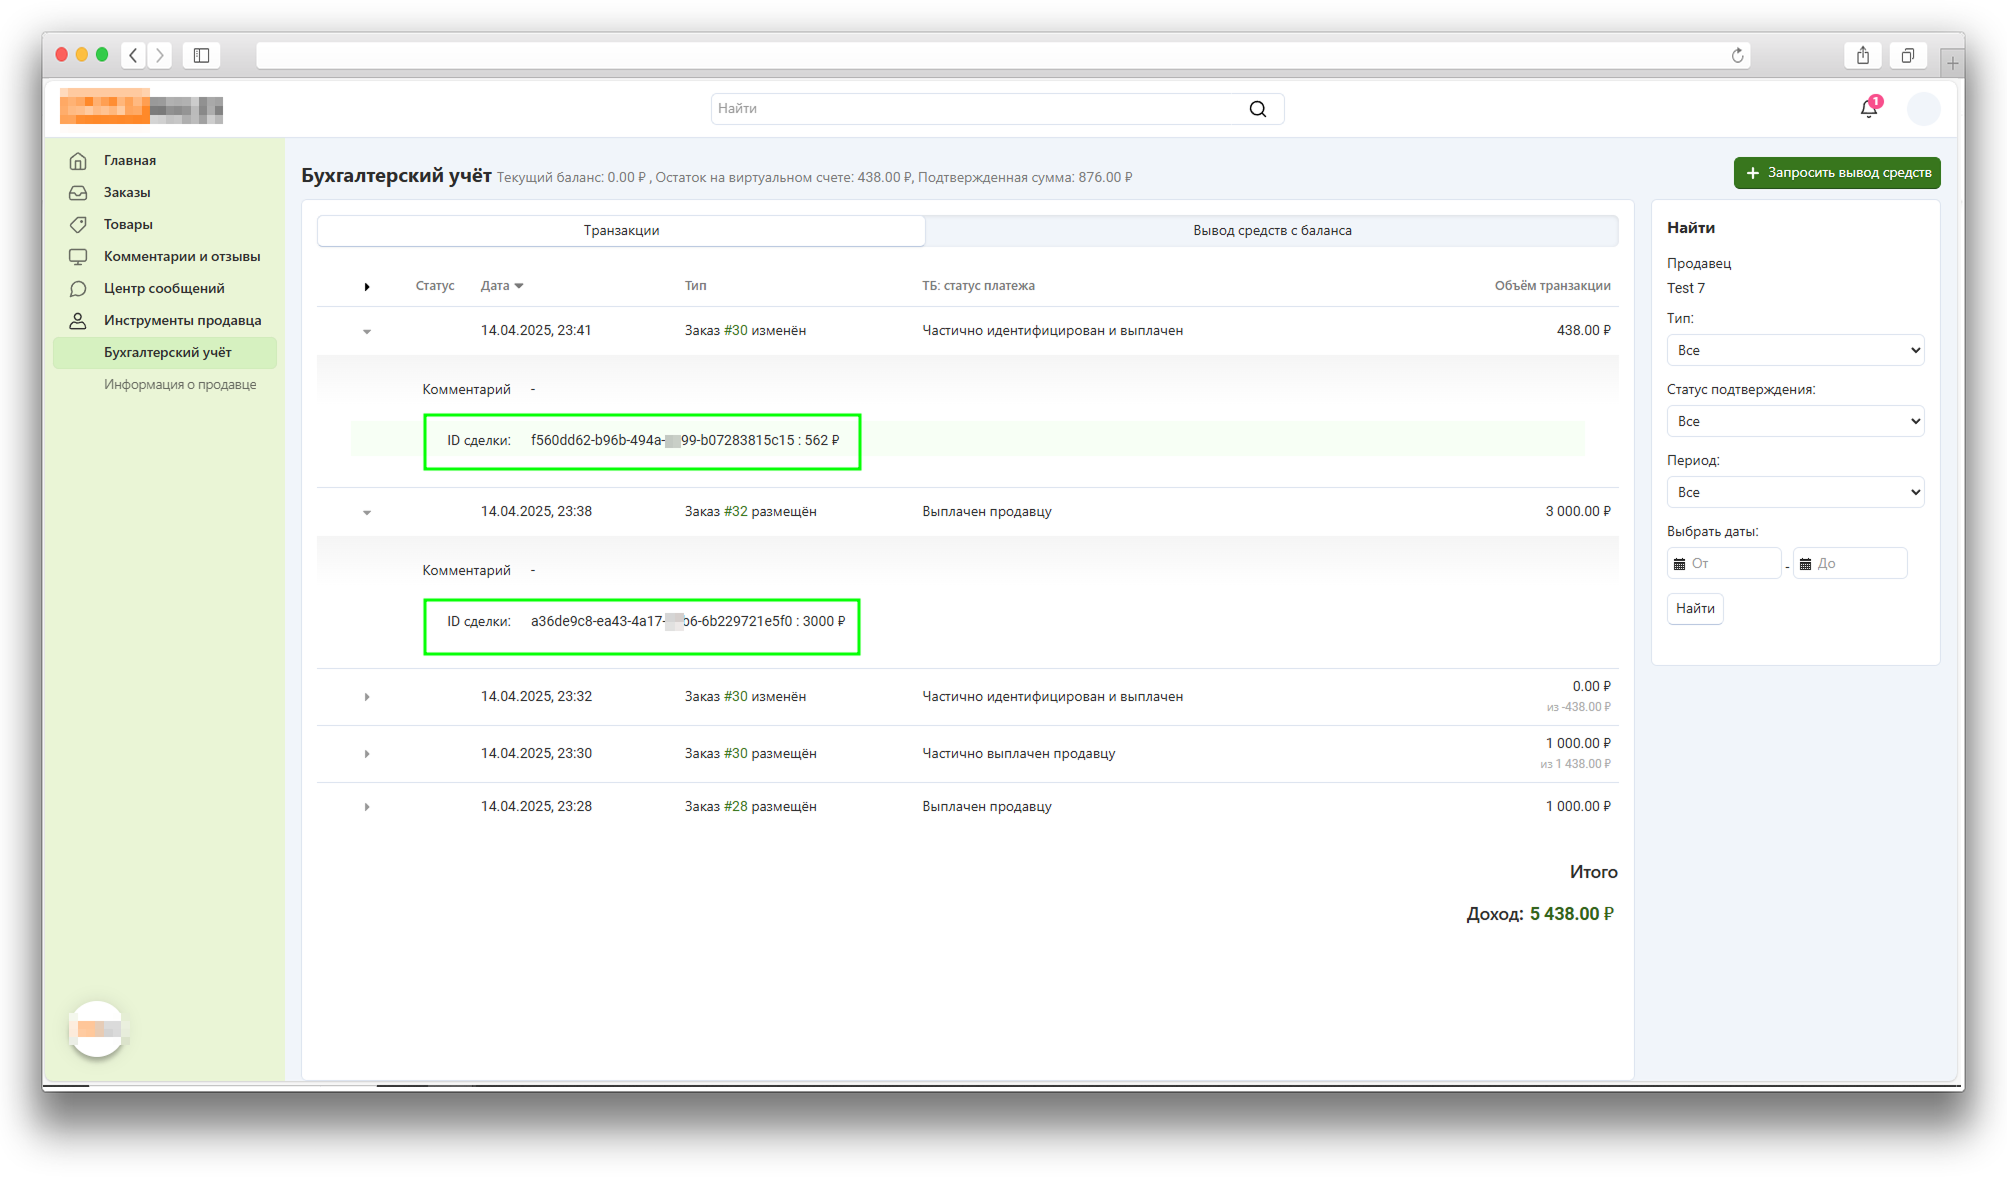Go to Товары sidebar item
Viewport: 2013px width, 1182px height.
point(128,224)
